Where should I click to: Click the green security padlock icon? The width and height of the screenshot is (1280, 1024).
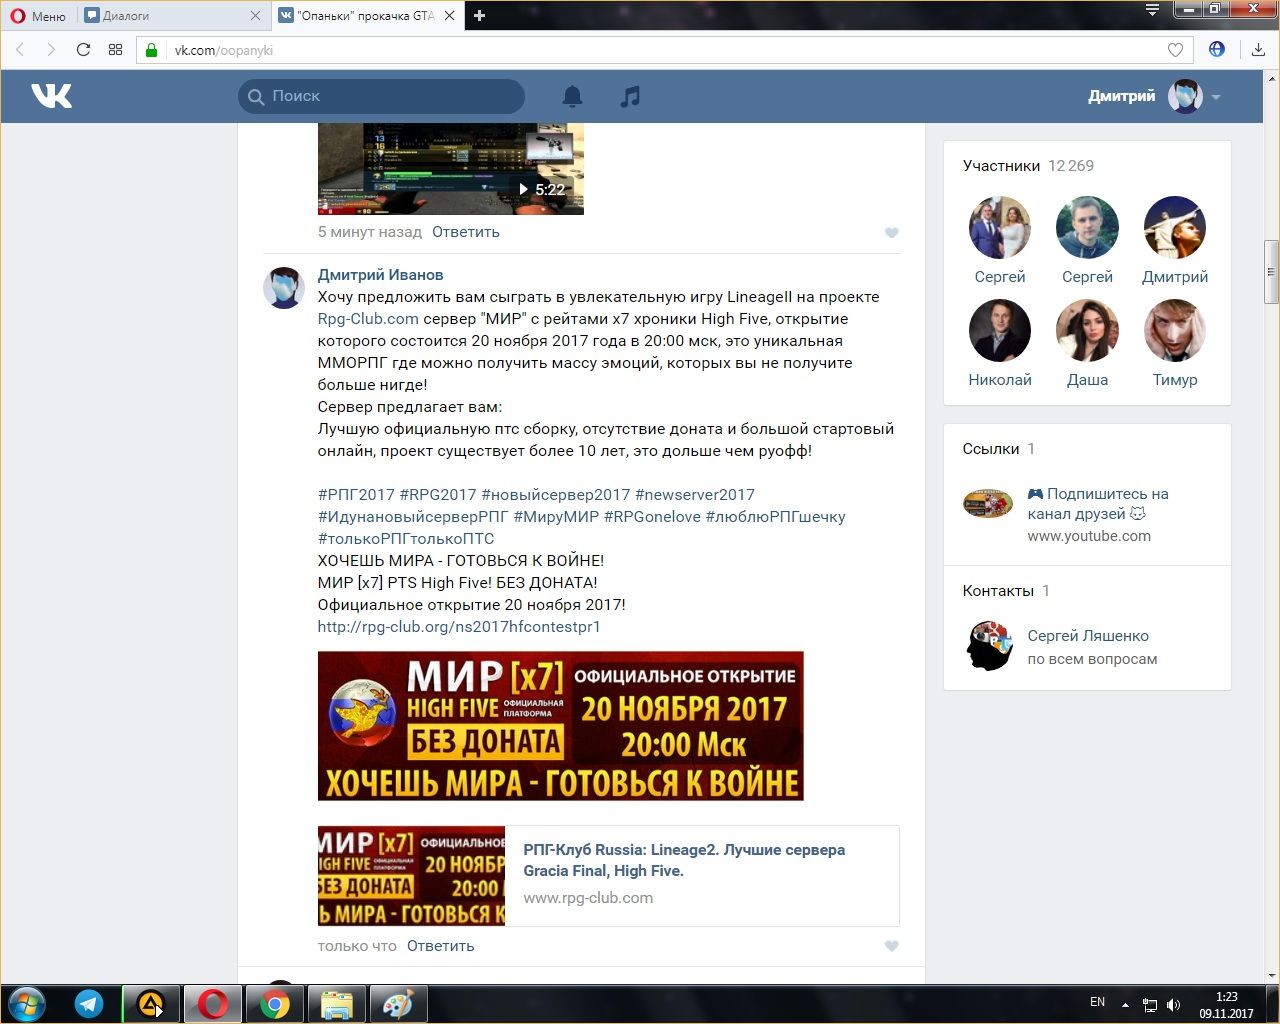(x=152, y=50)
